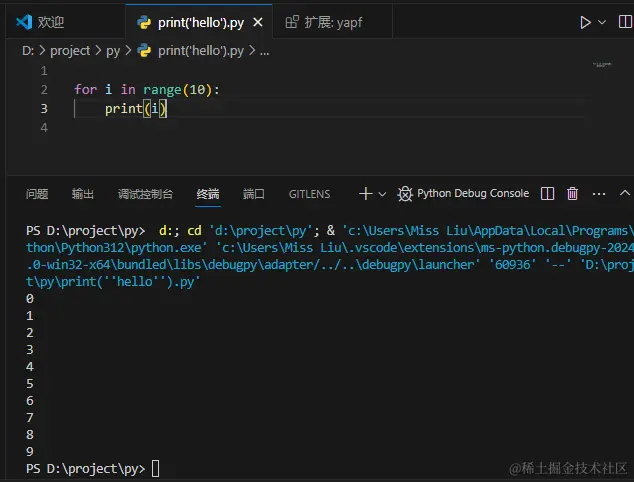The height and width of the screenshot is (482, 634).
Task: Split the editor to the right
Action: (x=626, y=21)
